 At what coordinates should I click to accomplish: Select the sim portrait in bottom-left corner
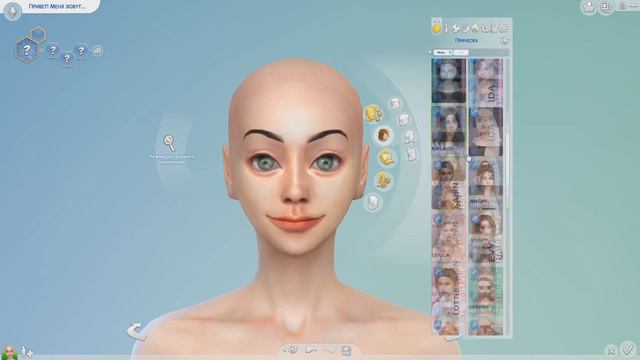[9, 352]
